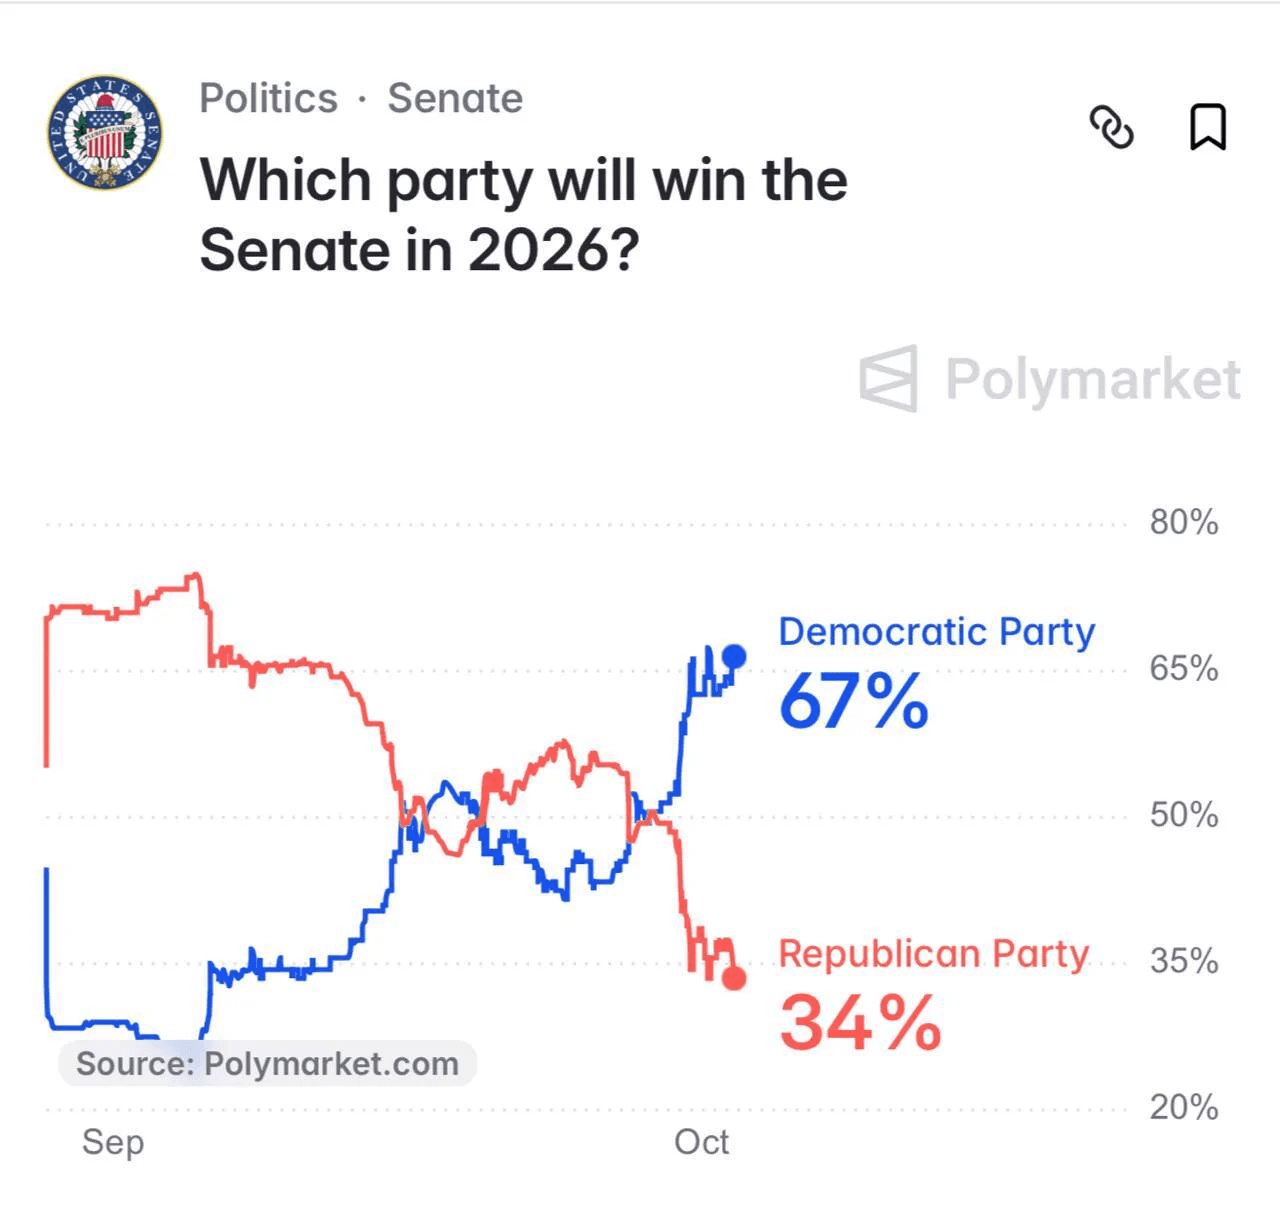Open the Politics category link
Viewport: 1280px width, 1225px height.
click(x=268, y=98)
